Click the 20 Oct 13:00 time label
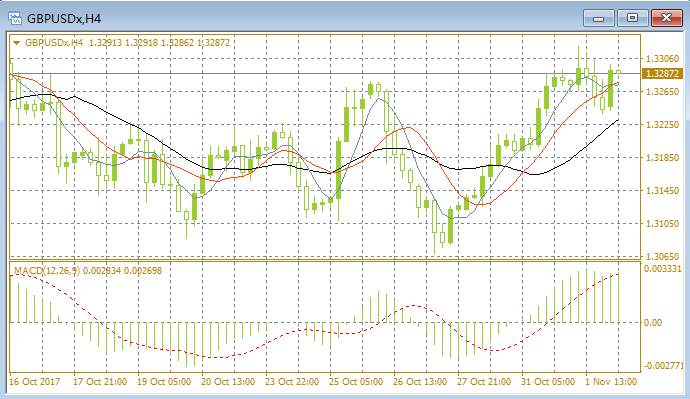690x399 pixels. point(228,381)
